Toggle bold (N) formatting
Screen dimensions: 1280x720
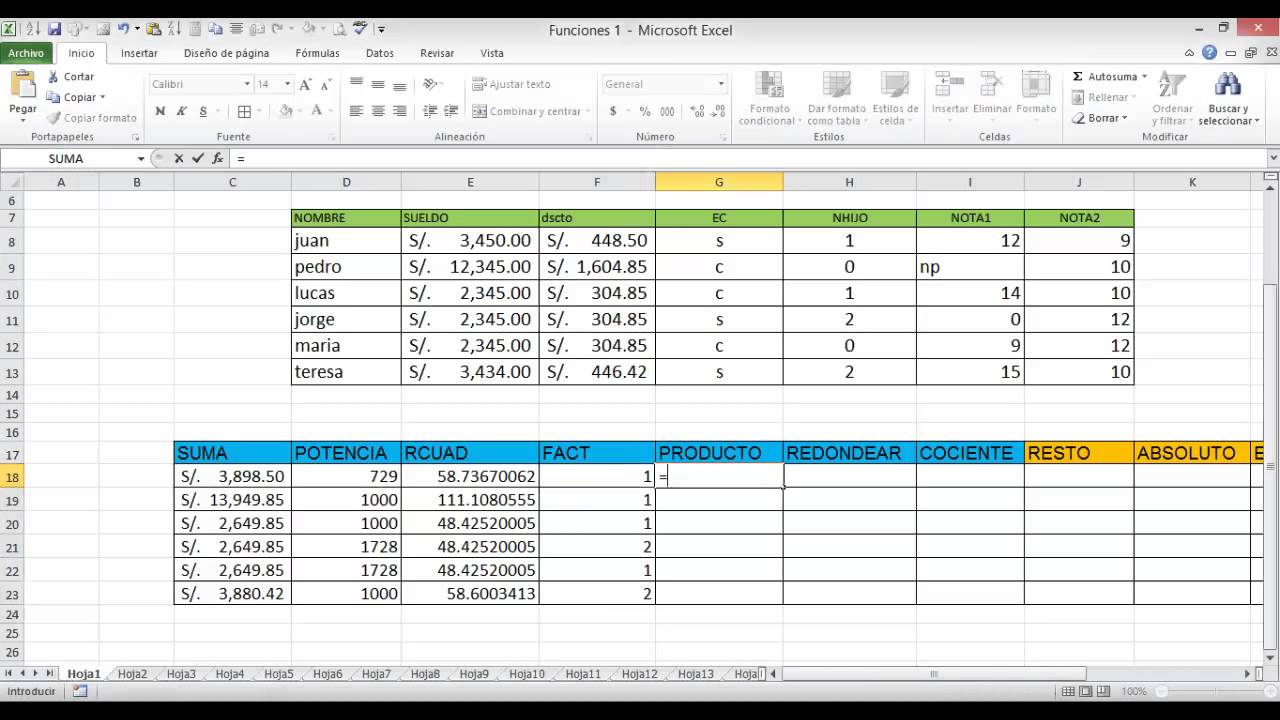[x=160, y=112]
